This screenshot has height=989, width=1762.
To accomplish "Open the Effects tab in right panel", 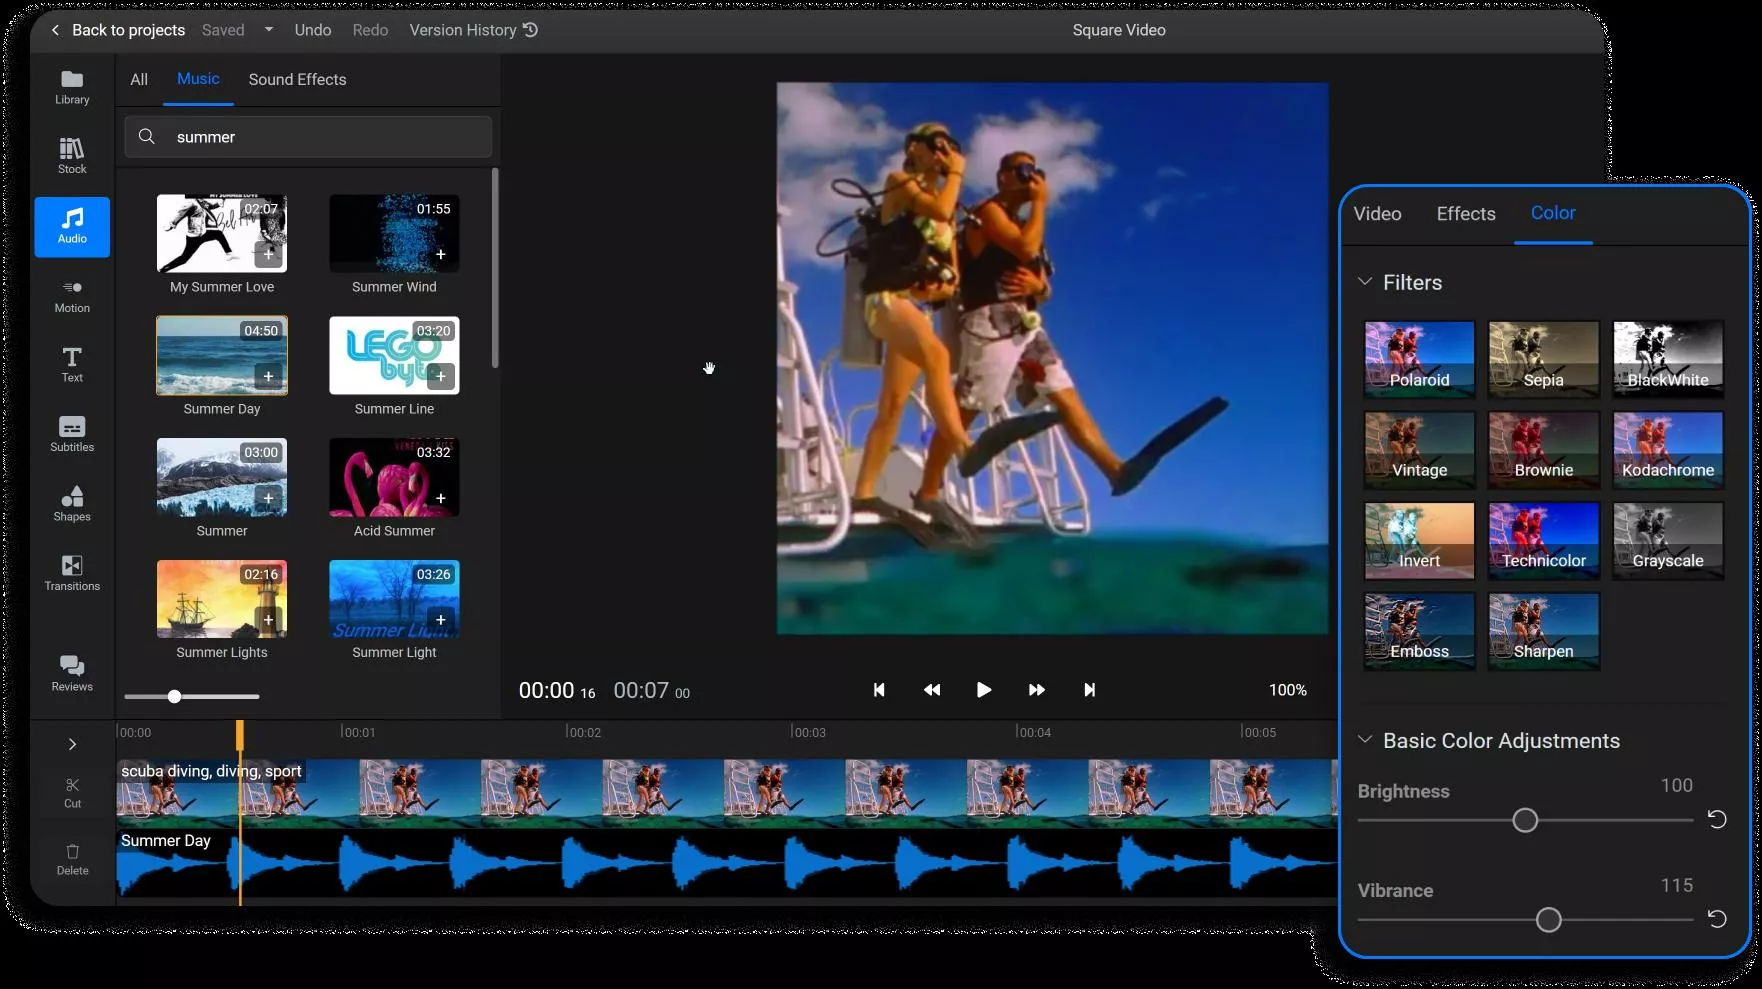I will pyautogui.click(x=1465, y=213).
